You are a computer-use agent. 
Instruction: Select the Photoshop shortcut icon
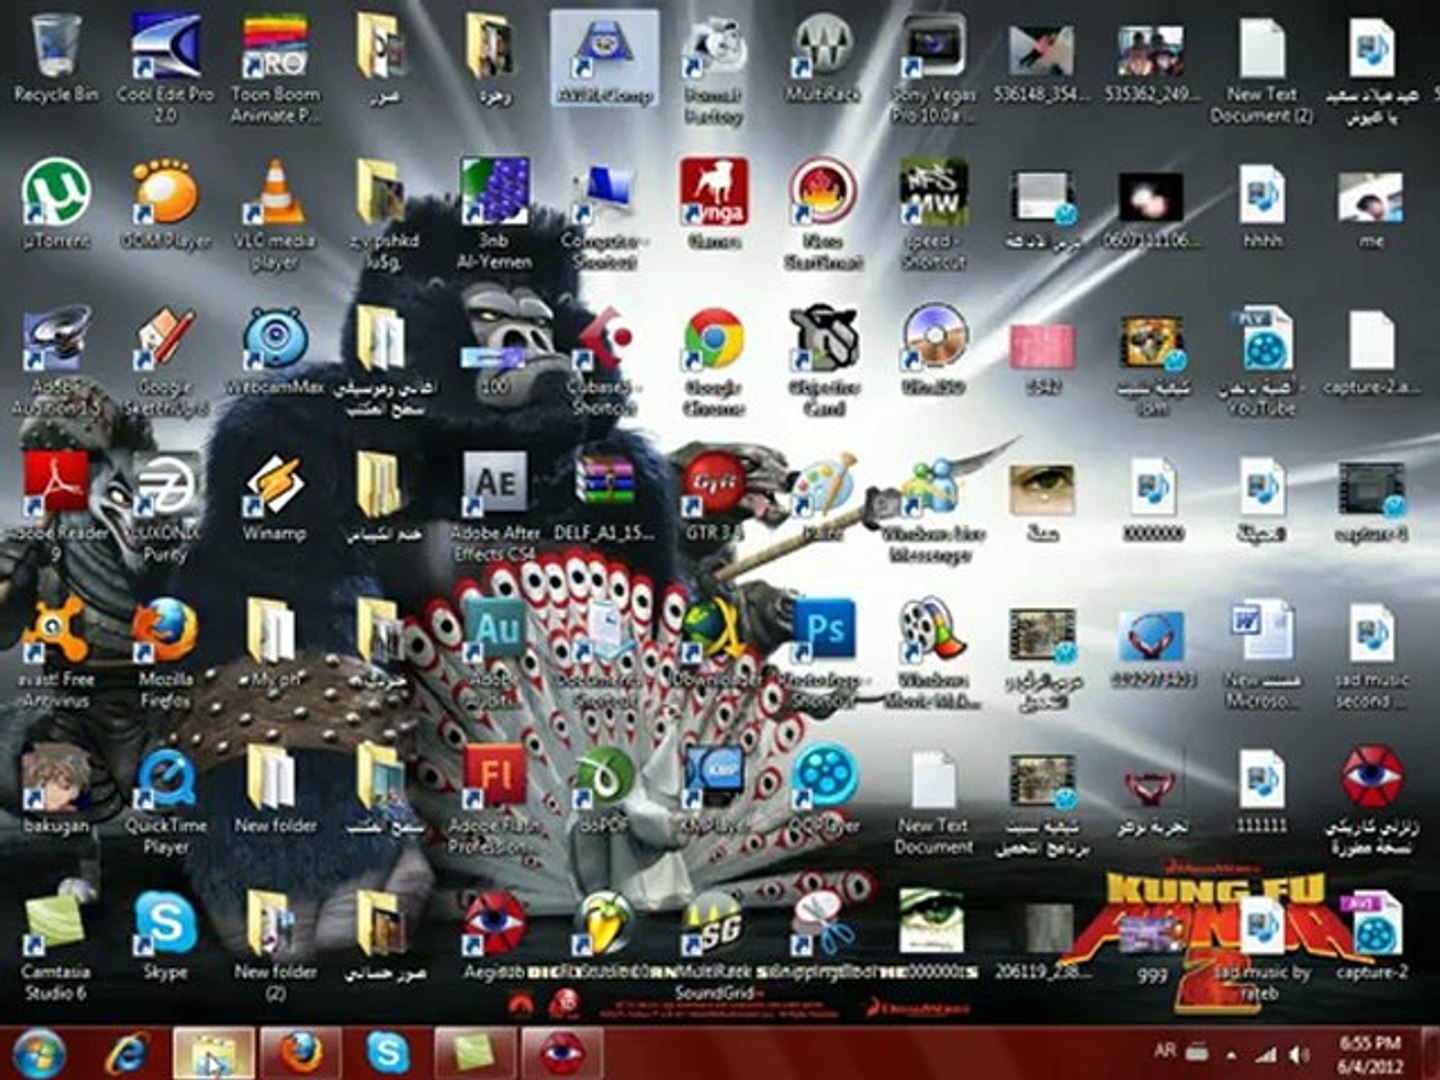pos(823,652)
